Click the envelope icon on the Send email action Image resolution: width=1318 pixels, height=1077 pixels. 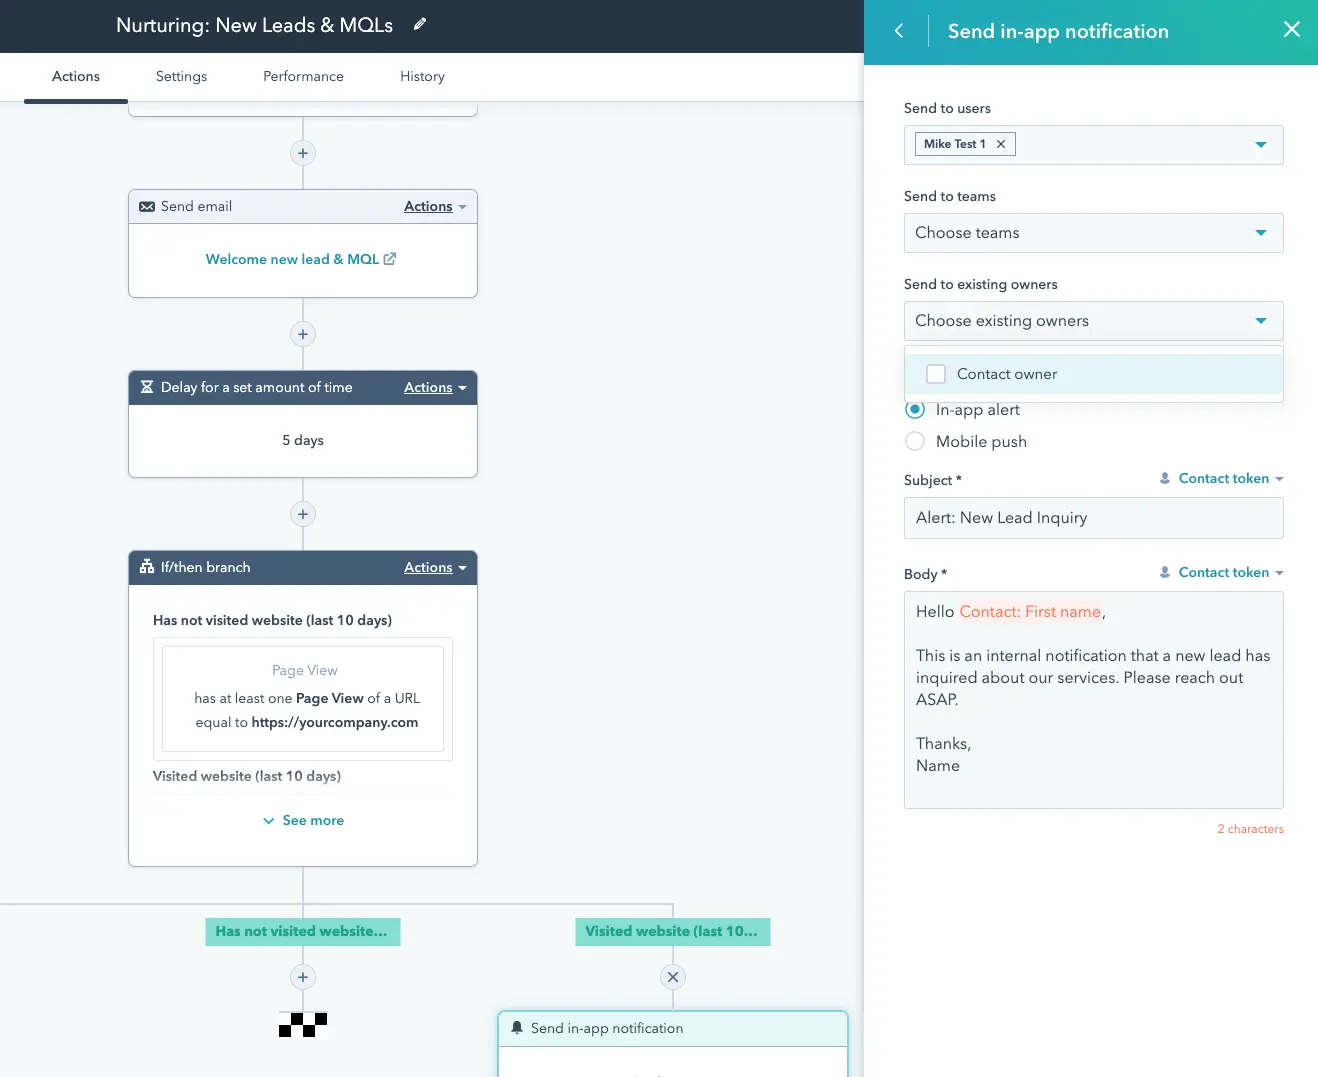(146, 206)
